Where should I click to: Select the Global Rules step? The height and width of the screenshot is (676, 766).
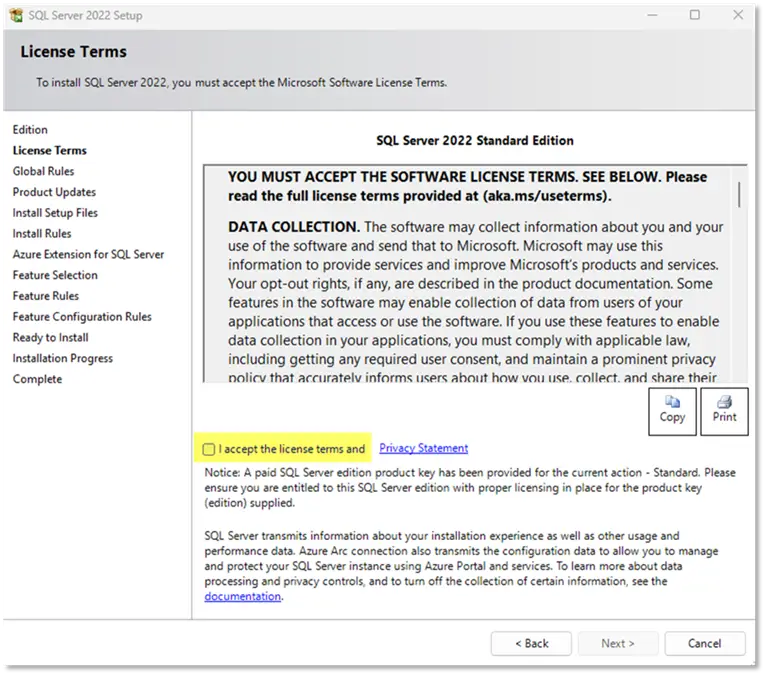[x=43, y=171]
